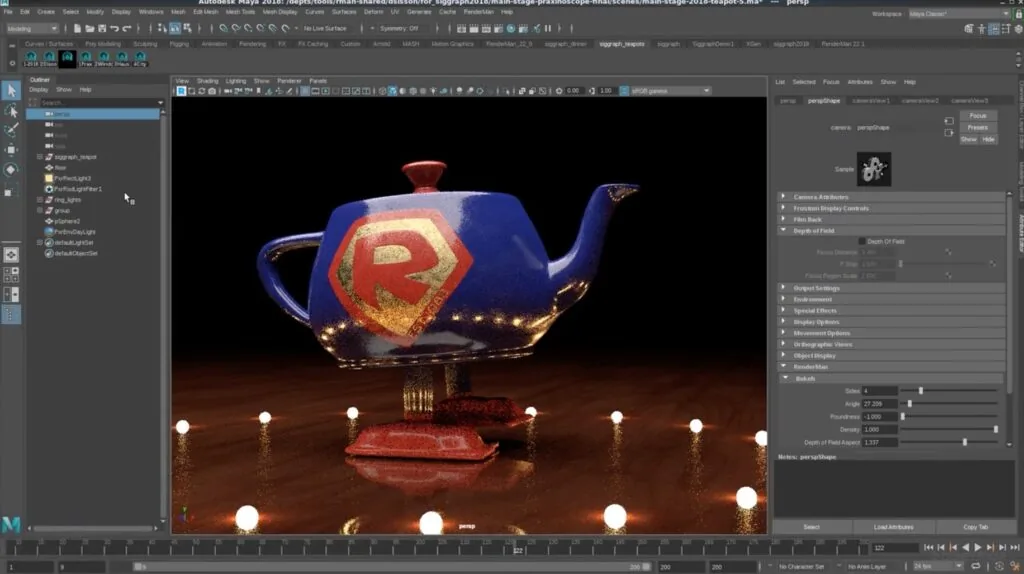
Task: Click the Copy Tab button
Action: [x=976, y=527]
